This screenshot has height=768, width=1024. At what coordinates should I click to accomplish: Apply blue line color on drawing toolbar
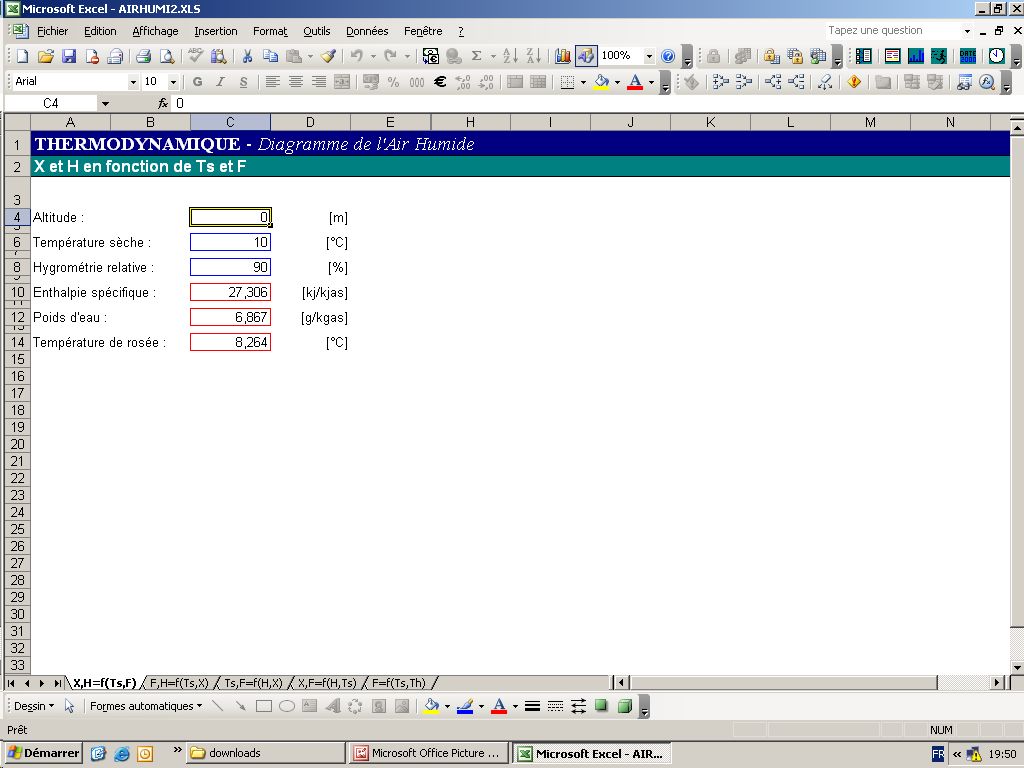tap(465, 706)
